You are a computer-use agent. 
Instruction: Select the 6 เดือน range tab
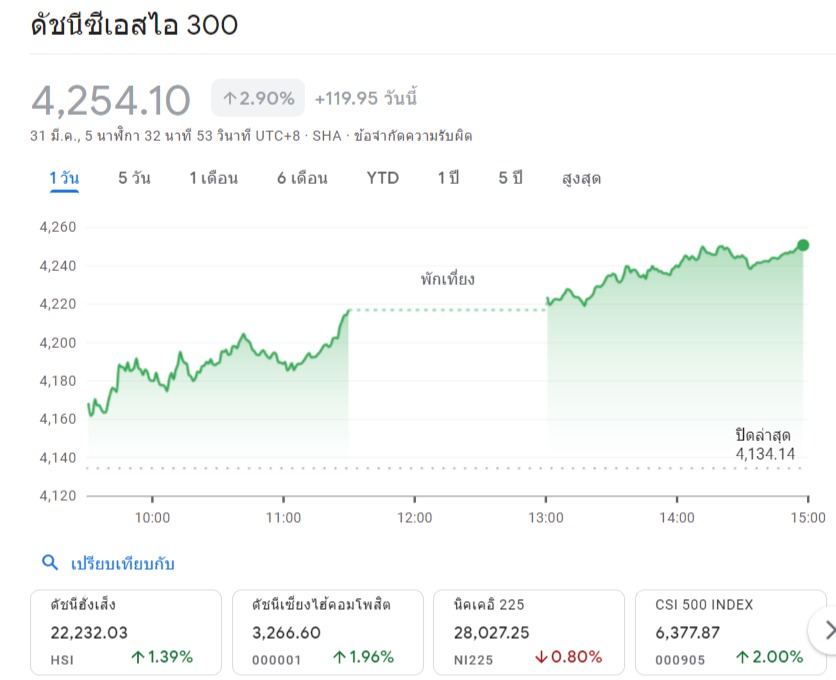[x=302, y=178]
